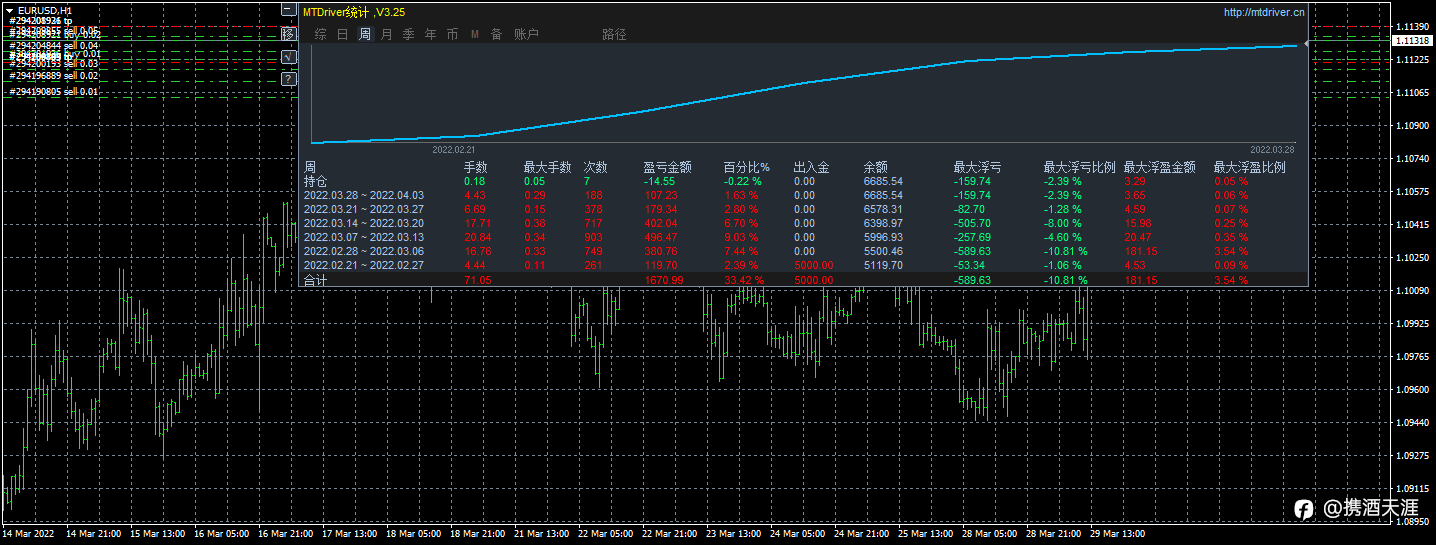This screenshot has width=1436, height=545.
Task: Open the 账户 account tab
Action: [x=526, y=35]
